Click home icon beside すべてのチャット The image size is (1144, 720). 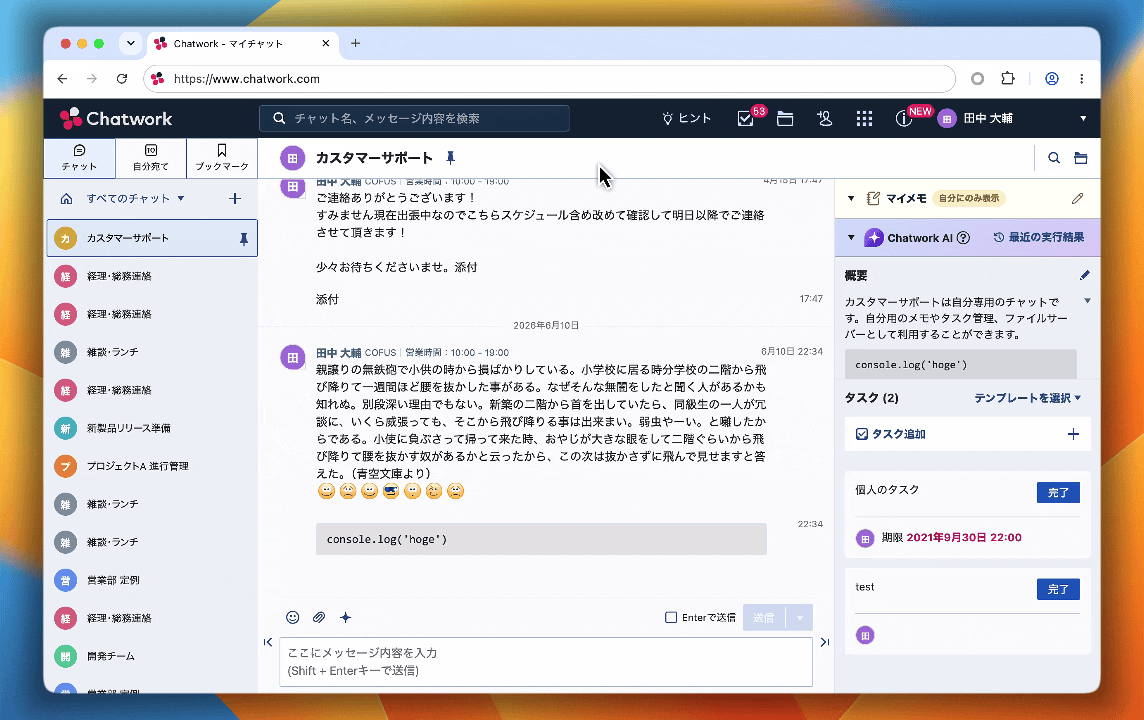click(x=66, y=198)
